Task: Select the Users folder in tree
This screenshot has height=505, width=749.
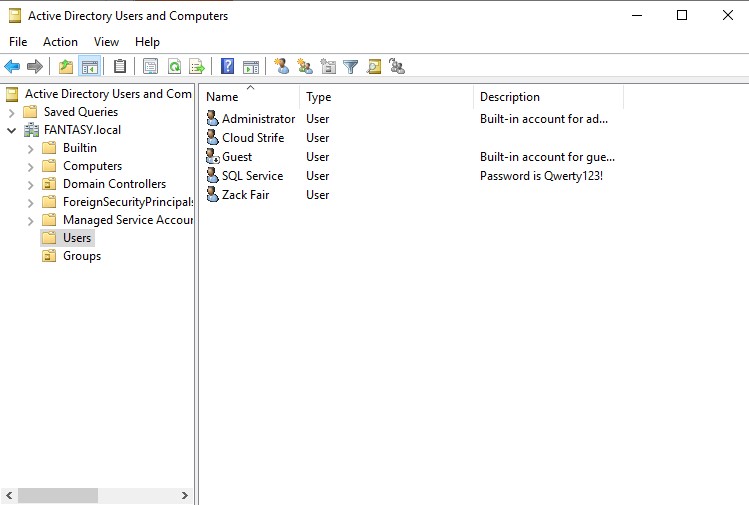Action: point(77,238)
